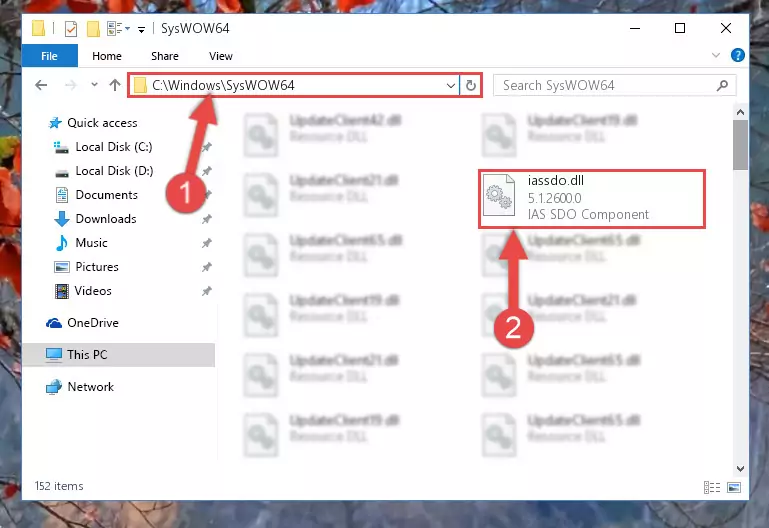Image resolution: width=769 pixels, height=528 pixels.
Task: Open Music in the sidebar
Action: (91, 243)
